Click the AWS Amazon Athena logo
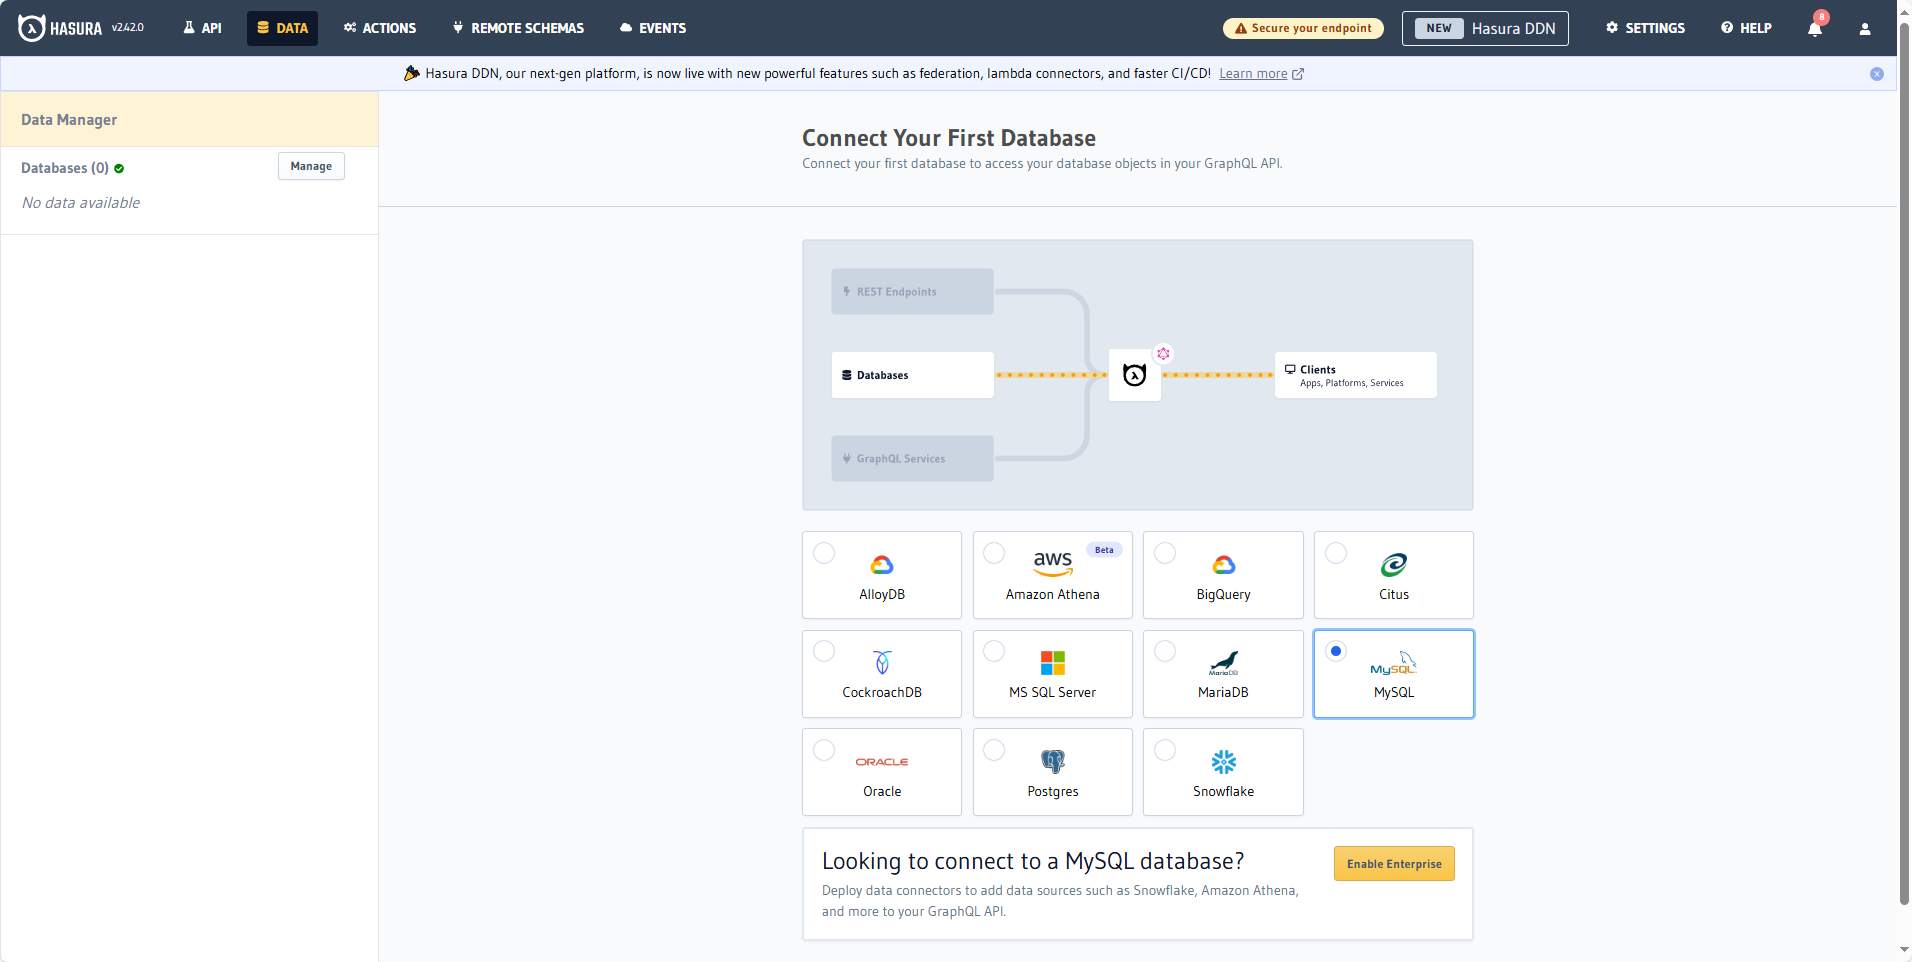The height and width of the screenshot is (962, 1912). click(x=1053, y=563)
